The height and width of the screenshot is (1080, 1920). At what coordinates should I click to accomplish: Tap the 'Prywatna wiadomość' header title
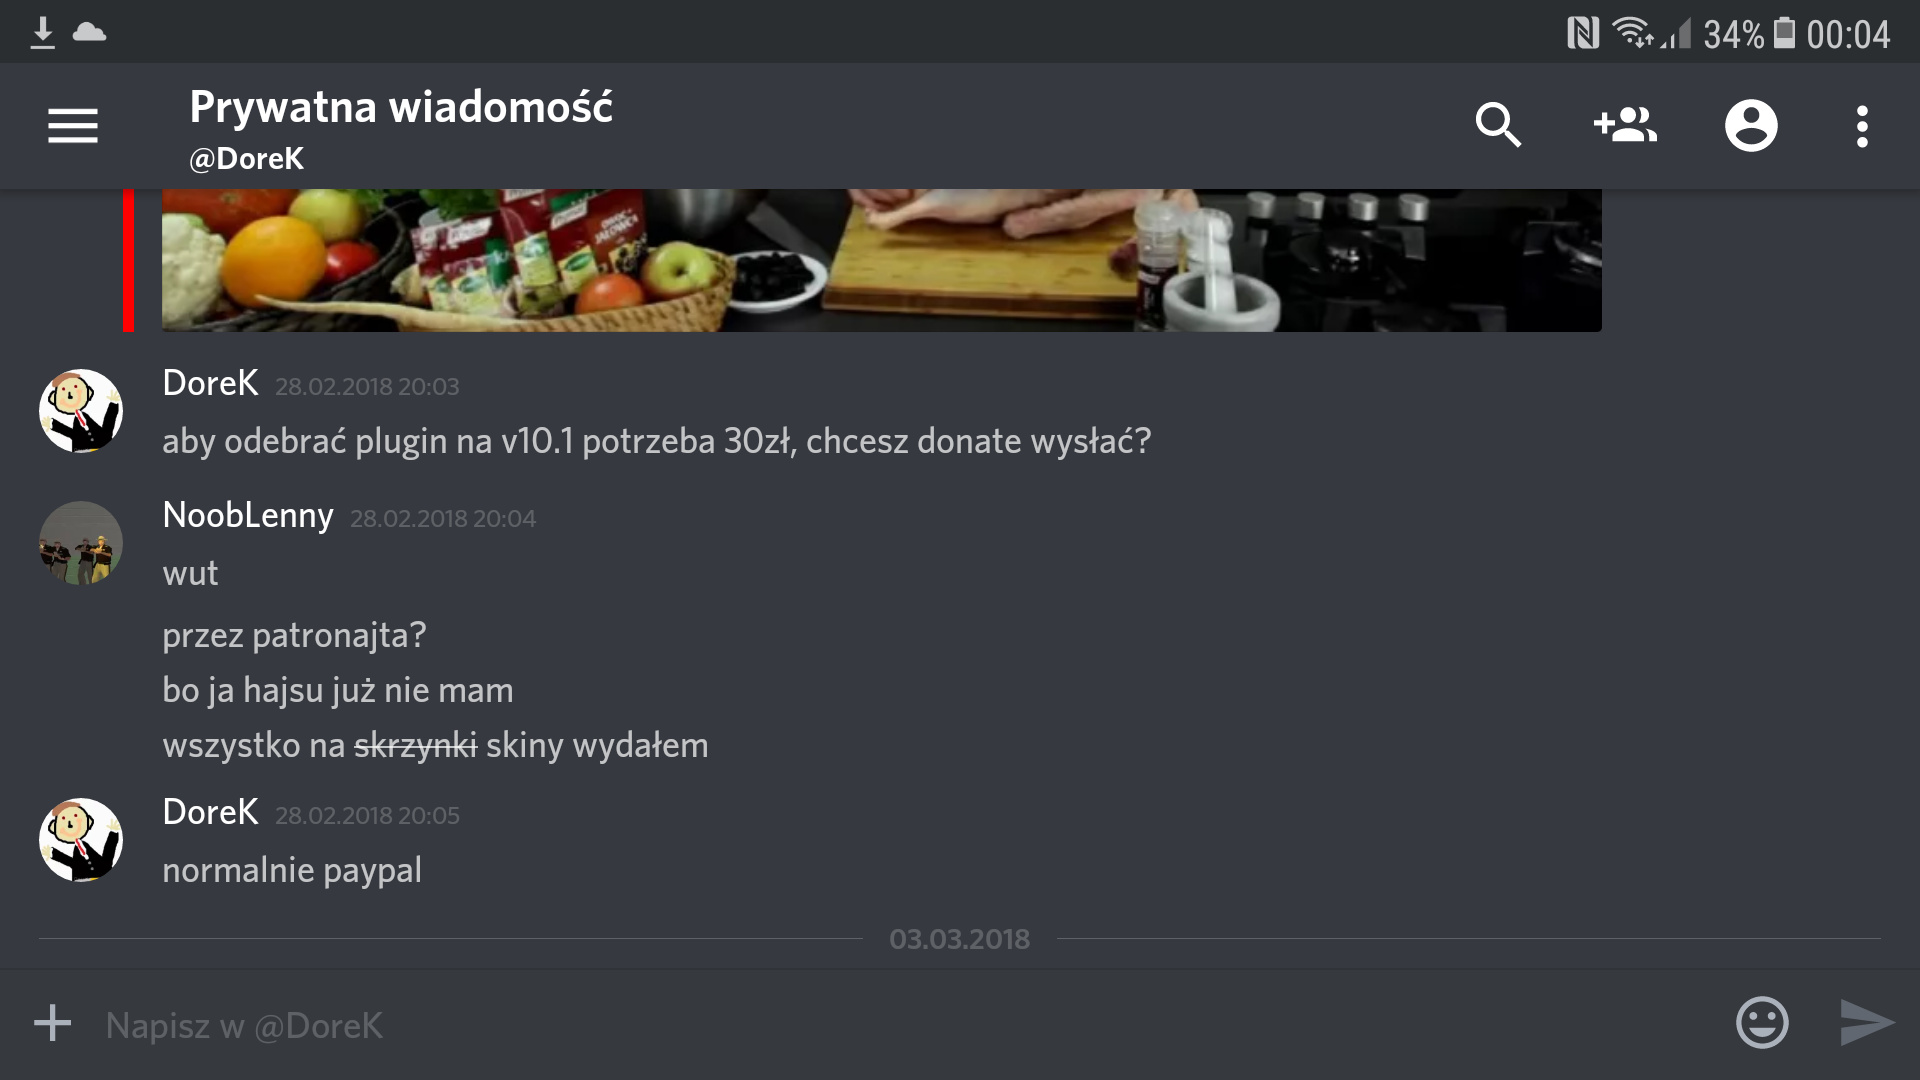[401, 107]
